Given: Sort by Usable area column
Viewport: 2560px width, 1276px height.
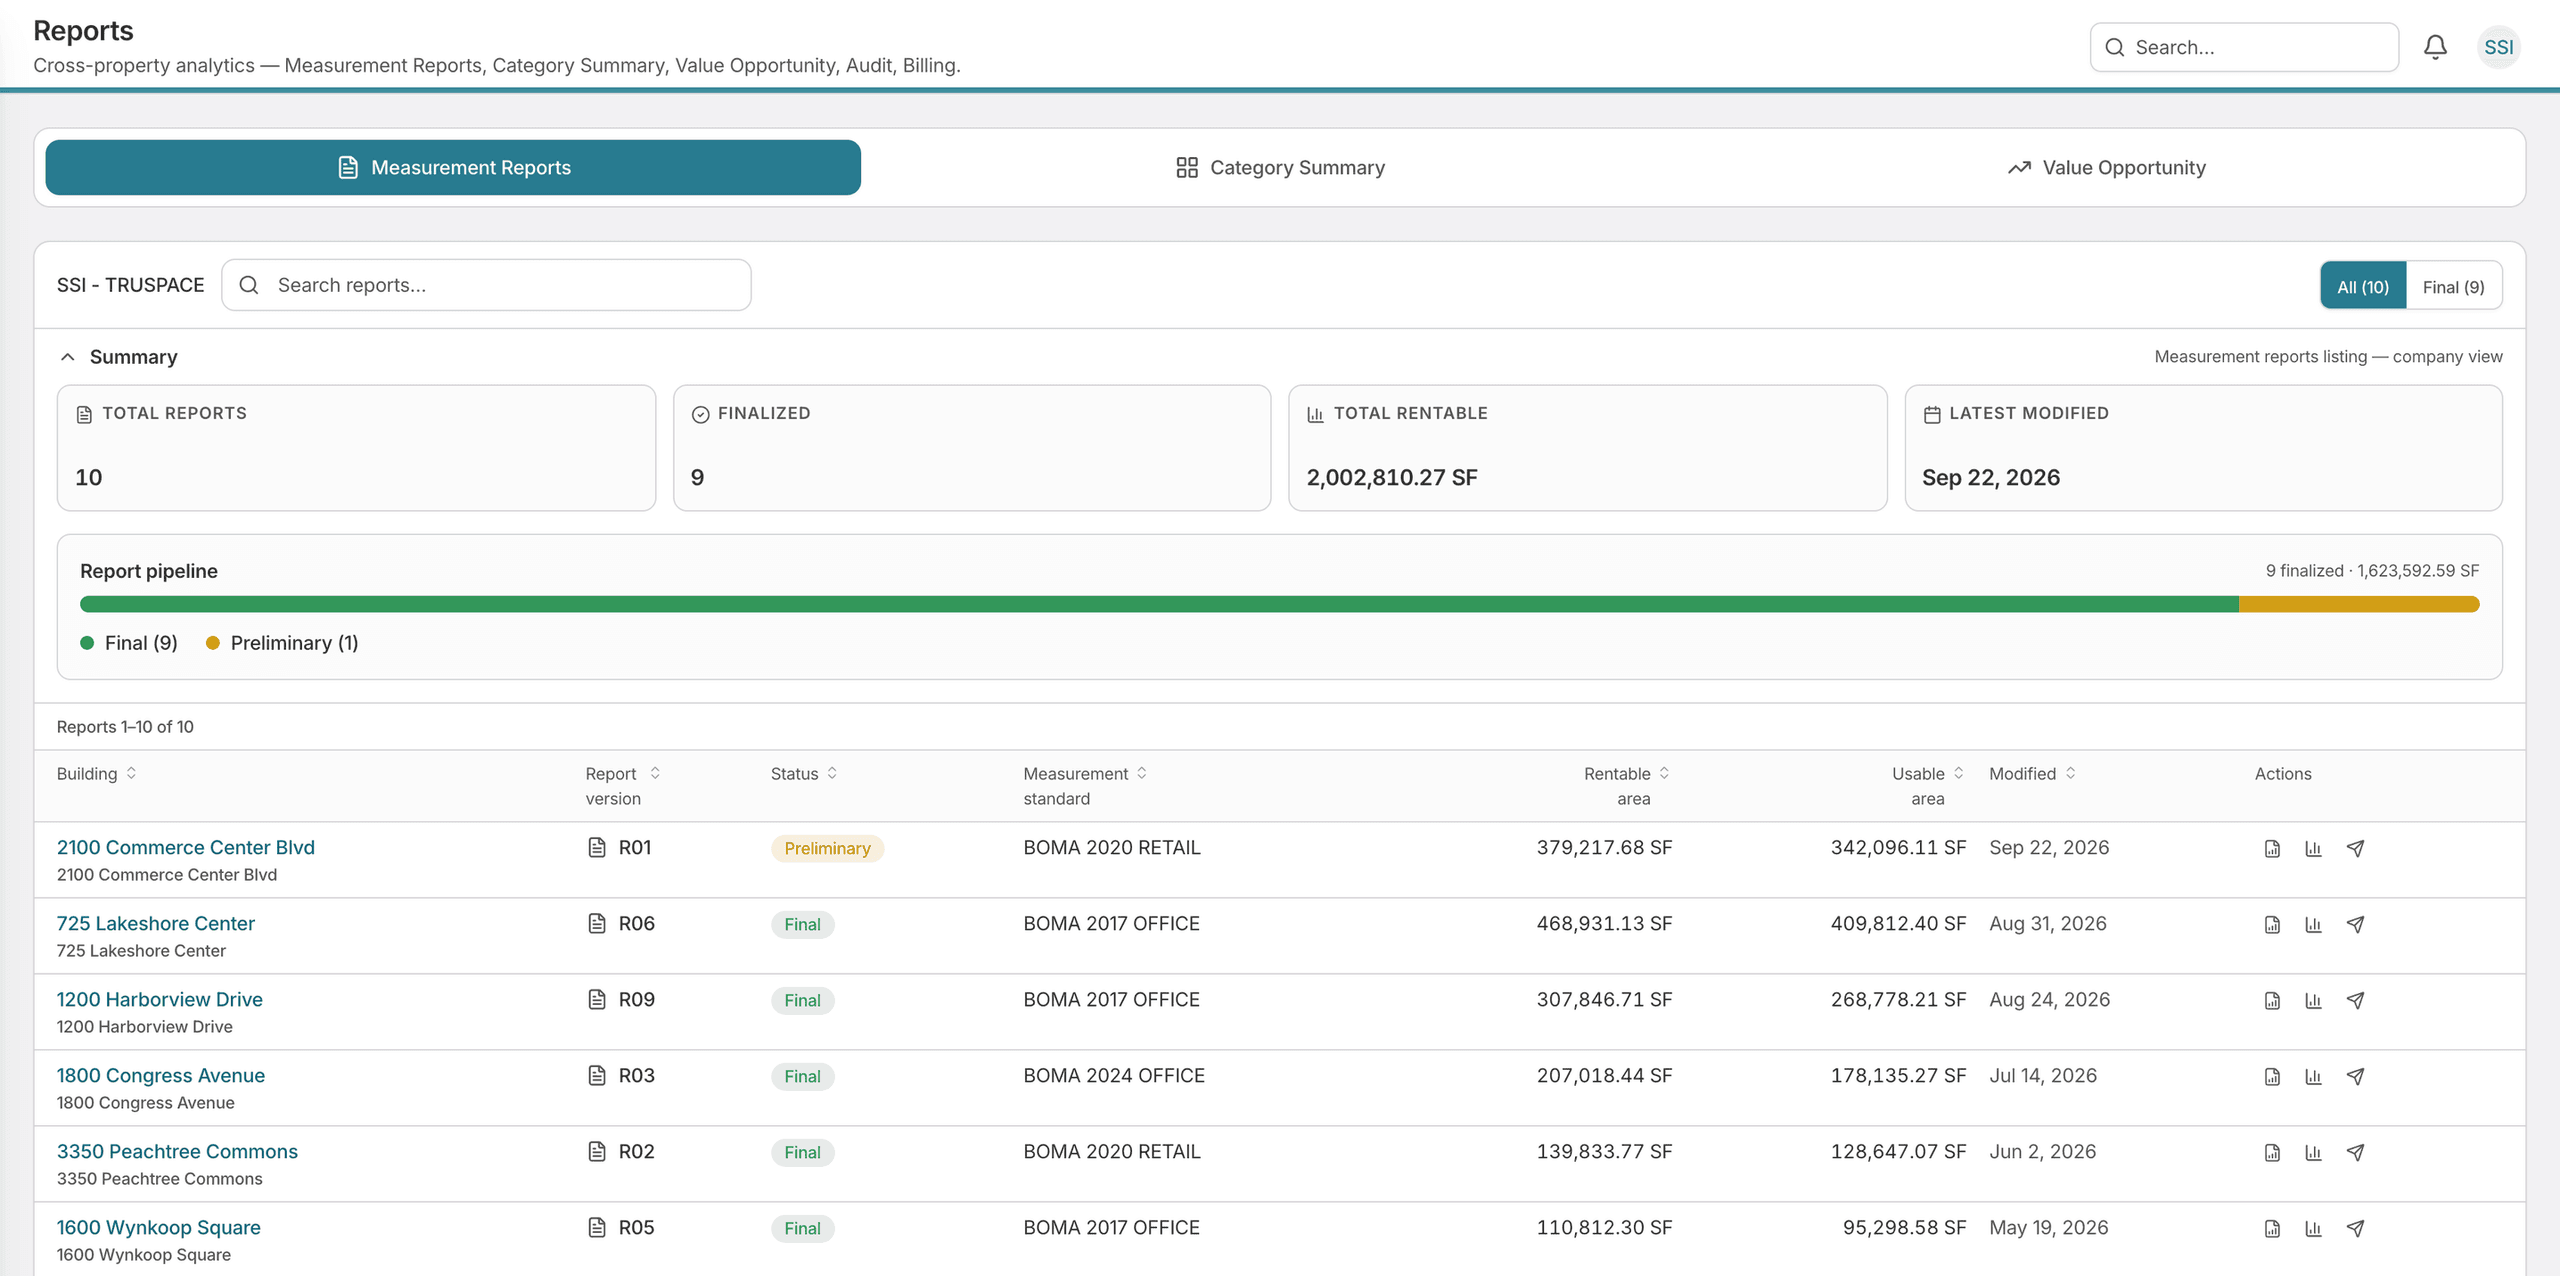Looking at the screenshot, I should [1927, 785].
